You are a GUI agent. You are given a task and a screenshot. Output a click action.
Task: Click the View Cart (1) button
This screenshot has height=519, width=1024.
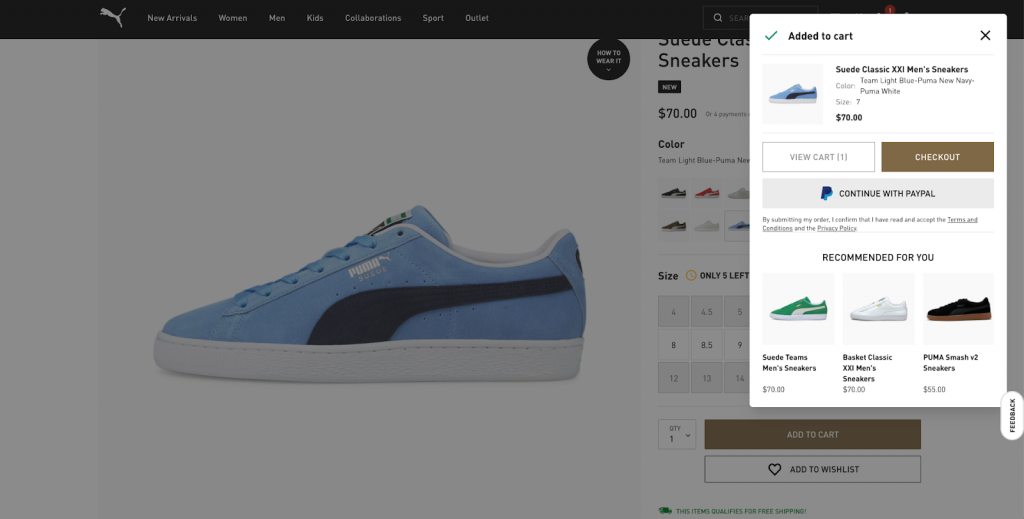818,157
